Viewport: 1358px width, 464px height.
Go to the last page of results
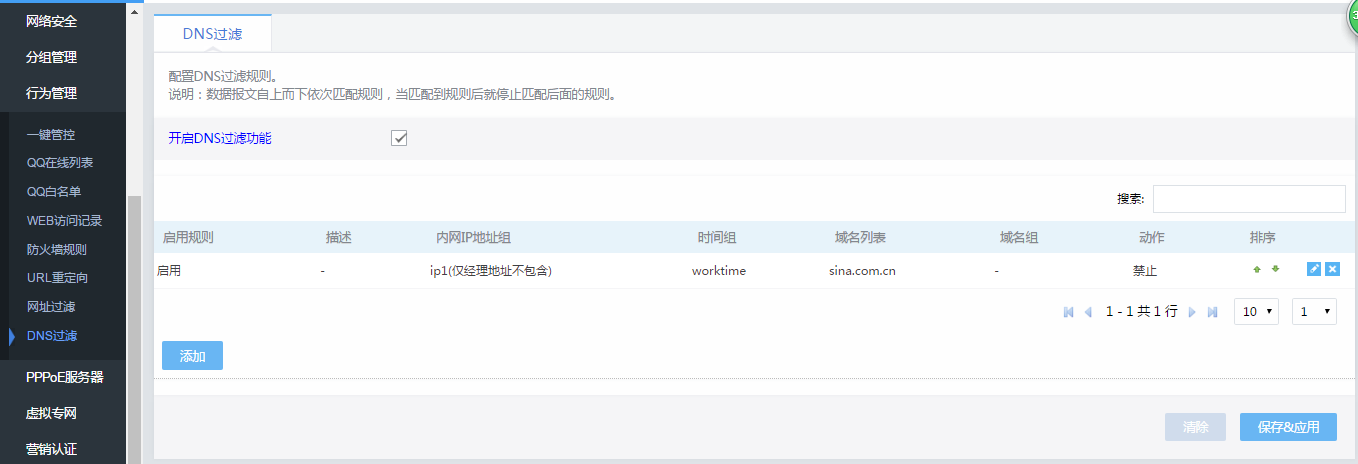[x=1212, y=312]
